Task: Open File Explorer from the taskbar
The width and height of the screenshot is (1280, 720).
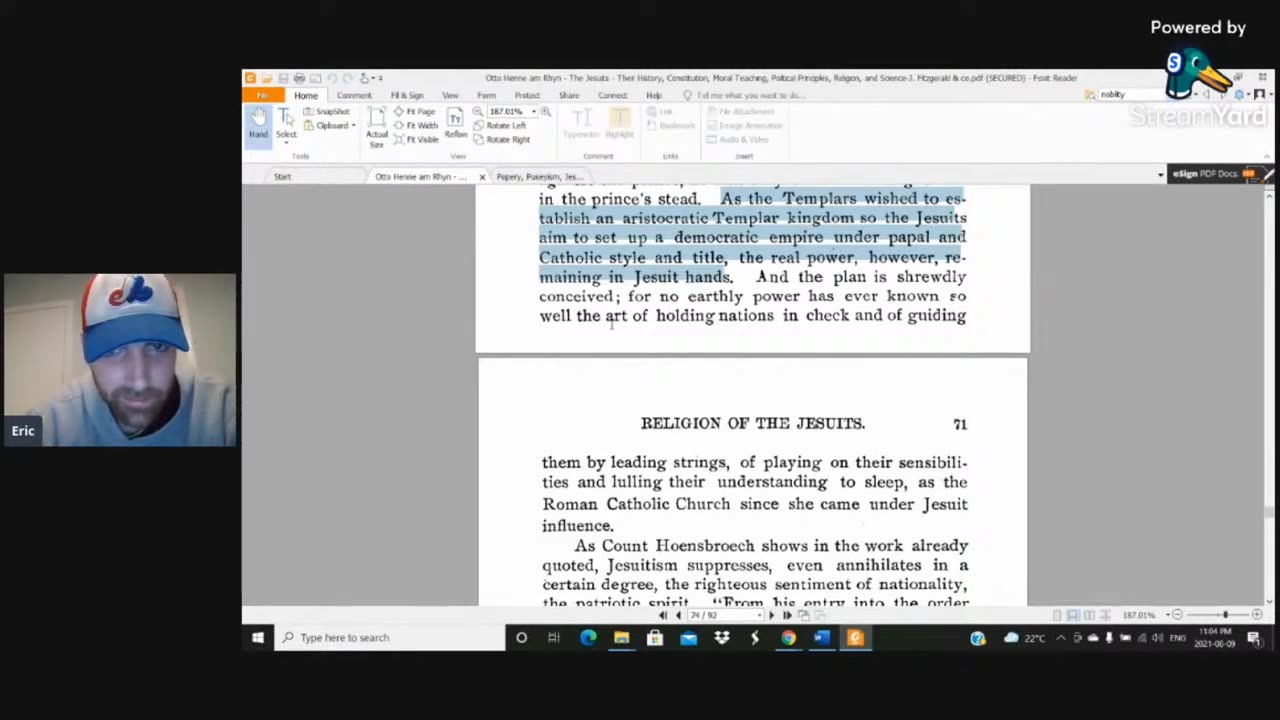Action: click(621, 638)
